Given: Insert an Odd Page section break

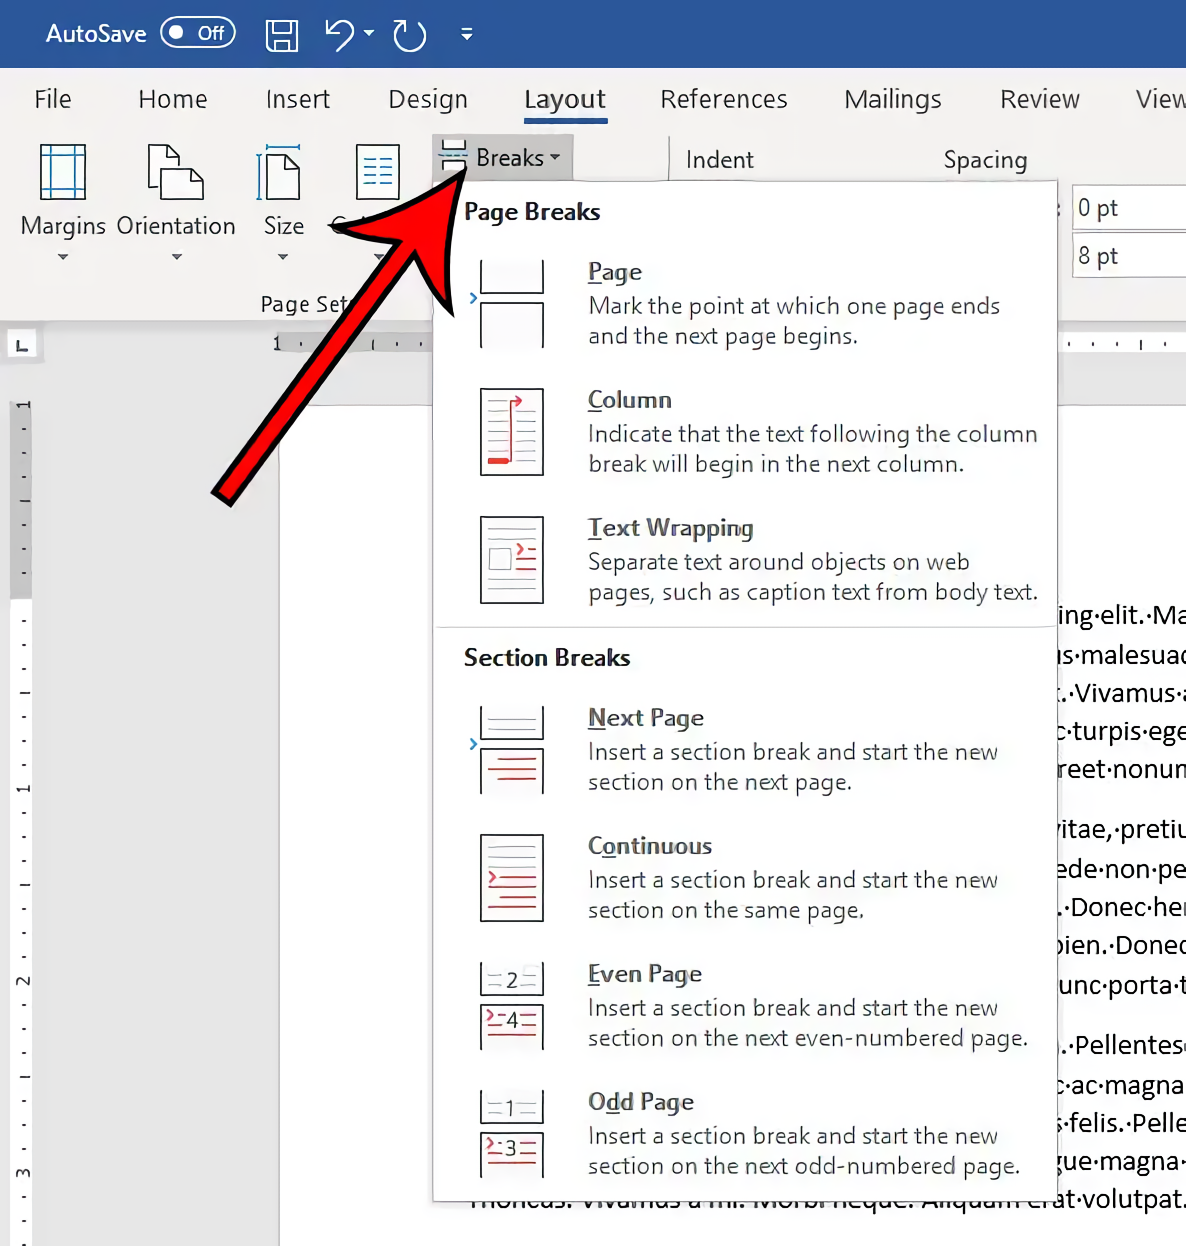Looking at the screenshot, I should tap(641, 1101).
